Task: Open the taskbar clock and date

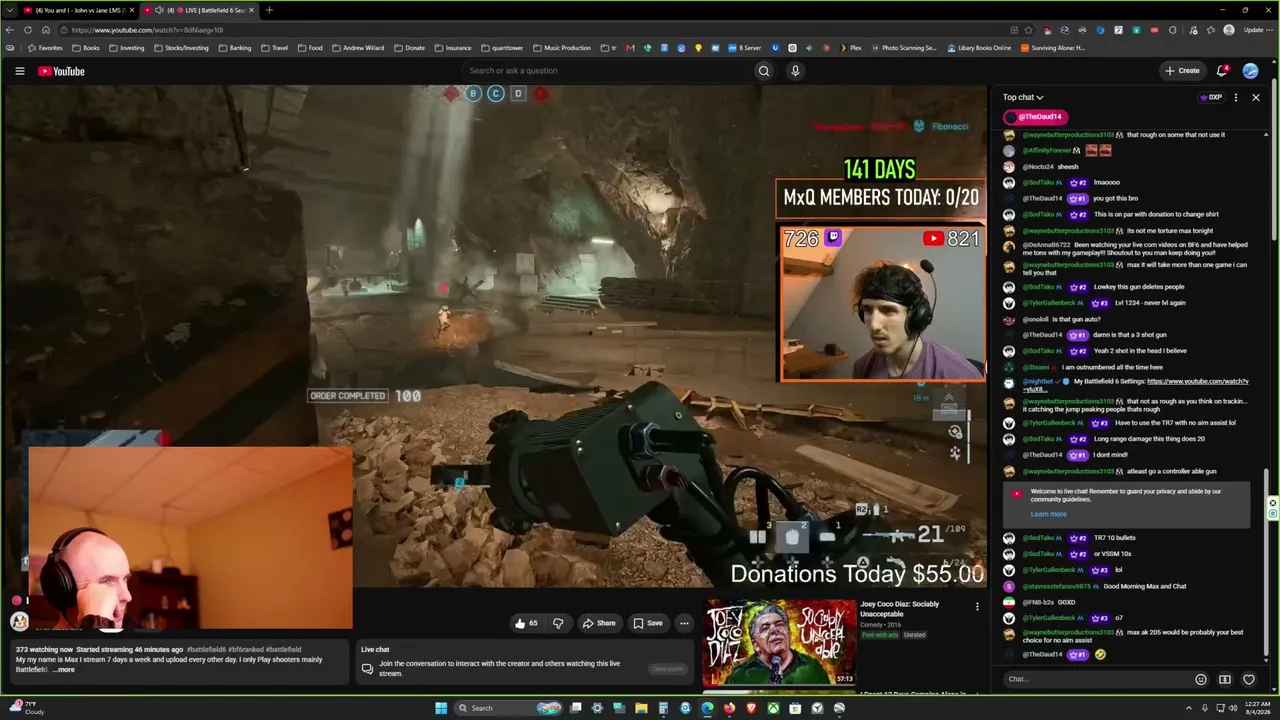Action: pyautogui.click(x=1257, y=708)
